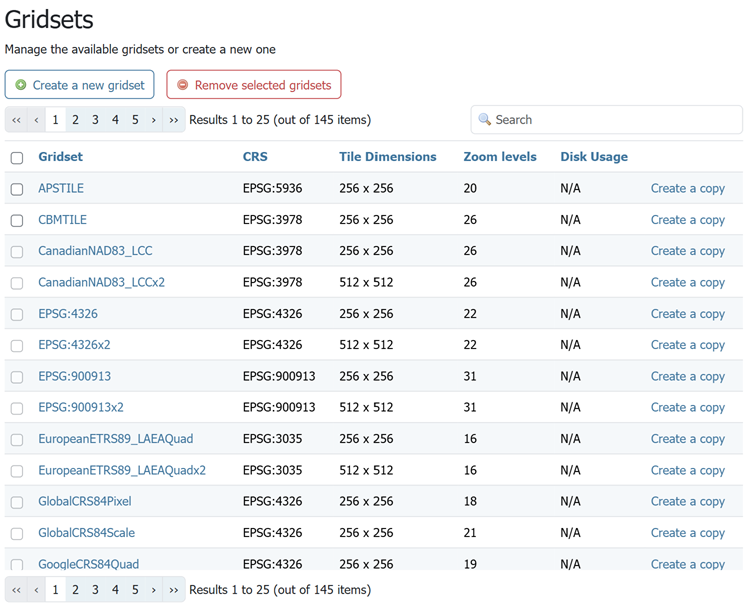Create a copy of EuropeanETRS89_LAEAQuad gridset
748x607 pixels.
[x=688, y=439]
